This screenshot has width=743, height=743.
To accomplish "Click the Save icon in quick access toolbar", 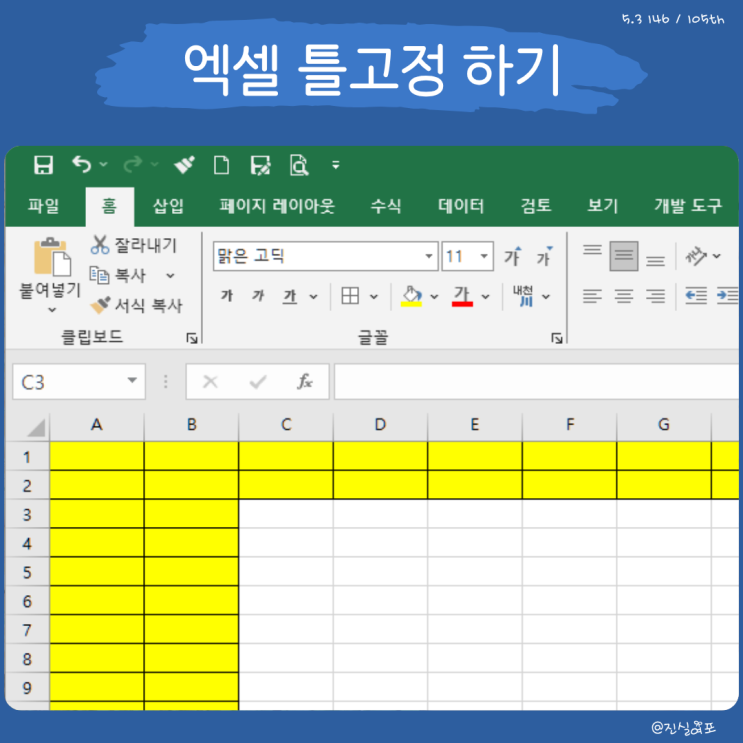I will 43,165.
